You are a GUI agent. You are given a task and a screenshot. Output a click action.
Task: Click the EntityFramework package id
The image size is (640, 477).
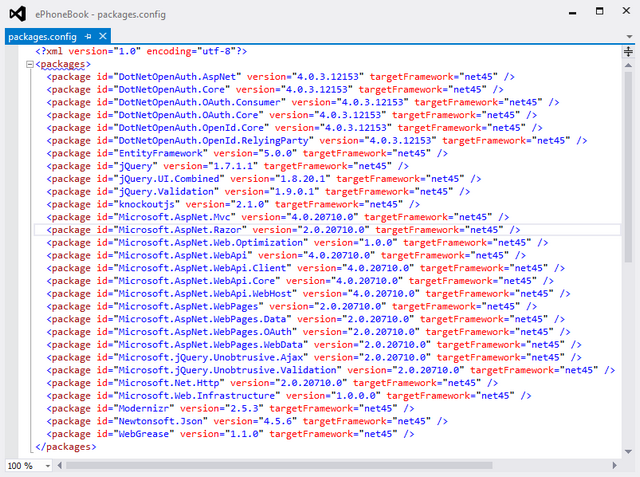[160, 153]
